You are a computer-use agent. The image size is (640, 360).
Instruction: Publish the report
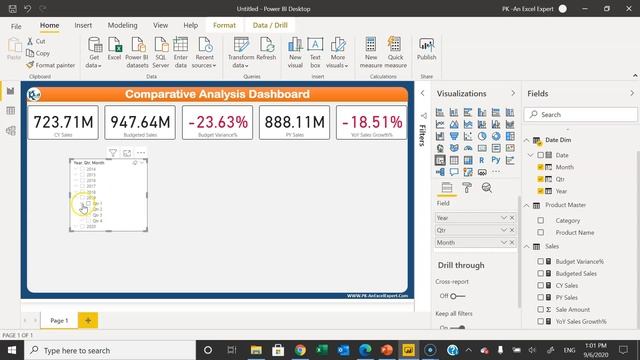[x=427, y=49]
